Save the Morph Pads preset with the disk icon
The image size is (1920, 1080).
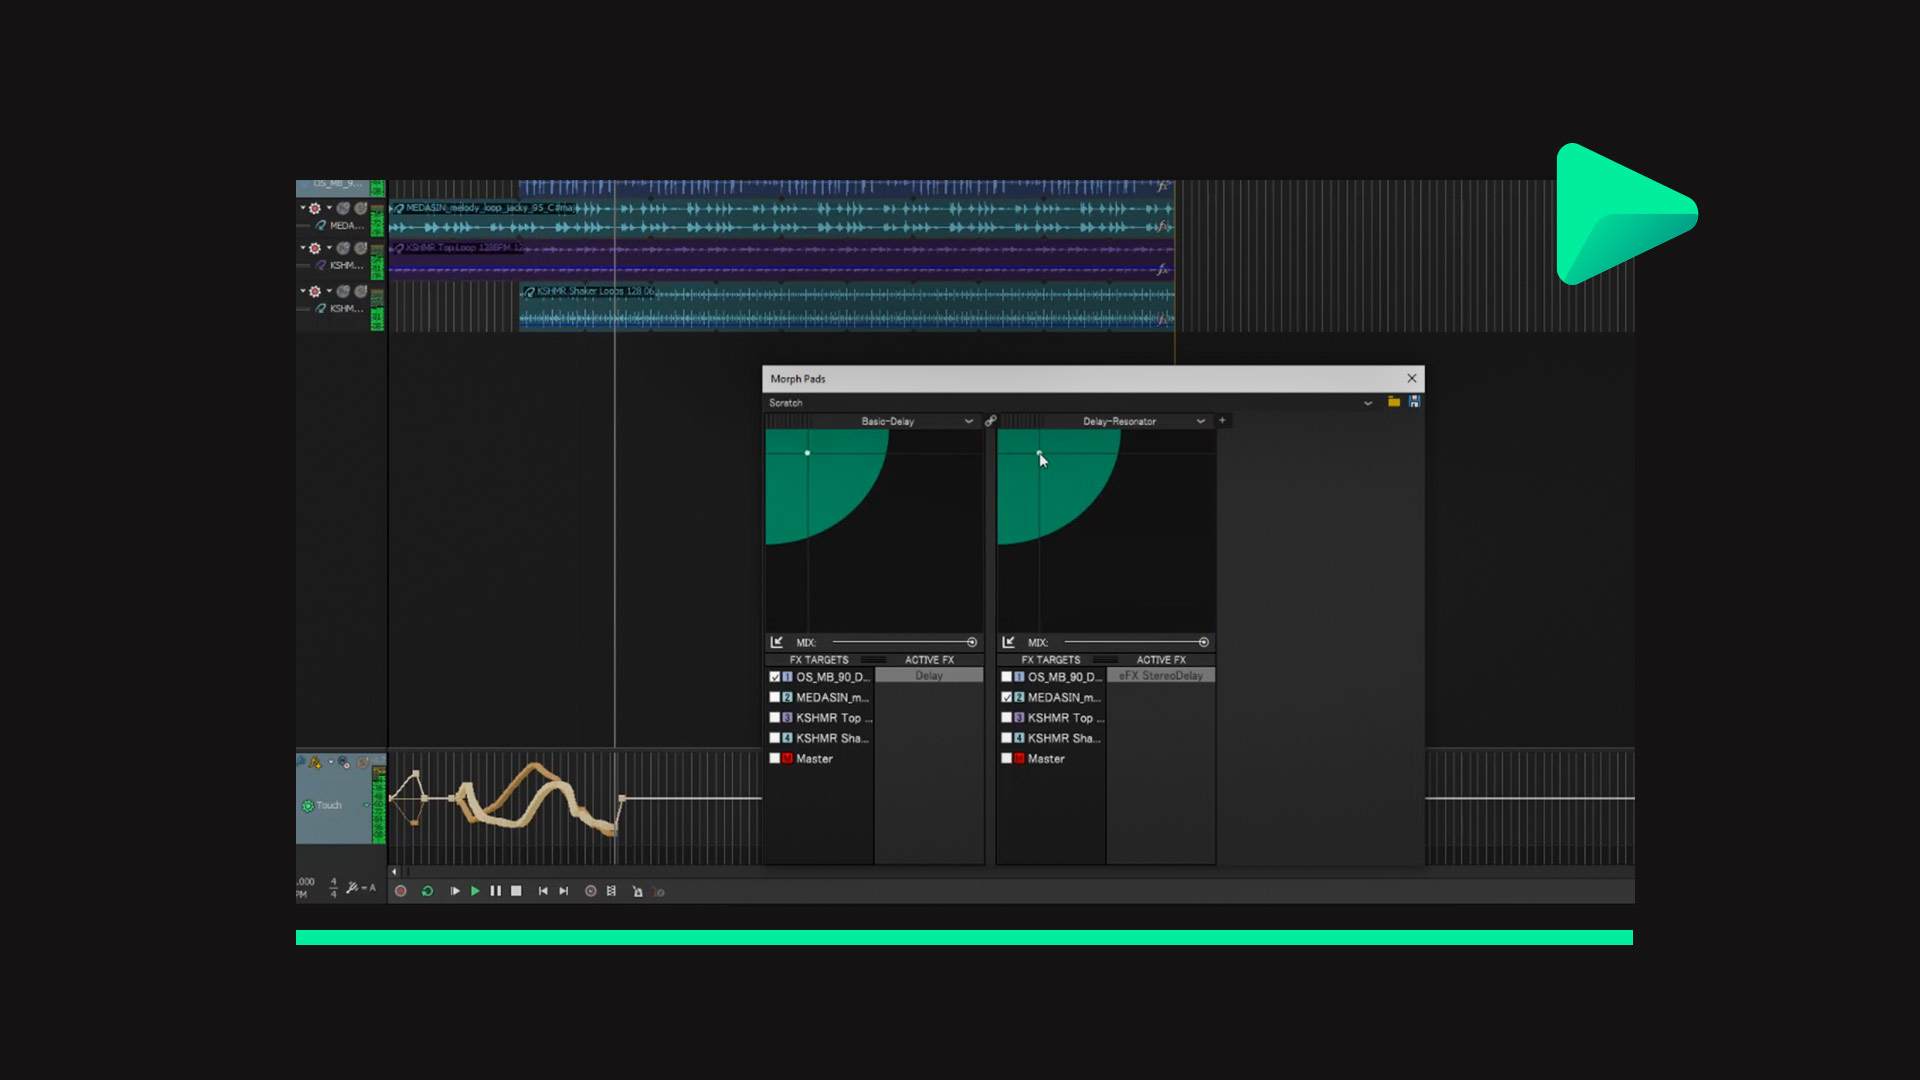pos(1414,402)
